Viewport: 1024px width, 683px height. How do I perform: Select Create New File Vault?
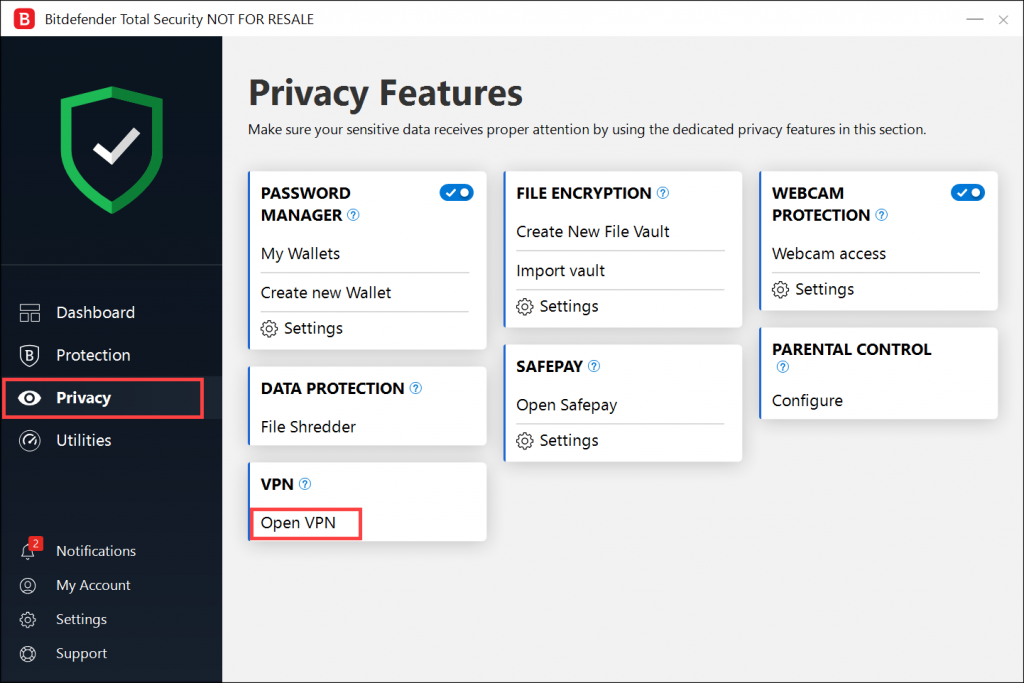pyautogui.click(x=593, y=232)
